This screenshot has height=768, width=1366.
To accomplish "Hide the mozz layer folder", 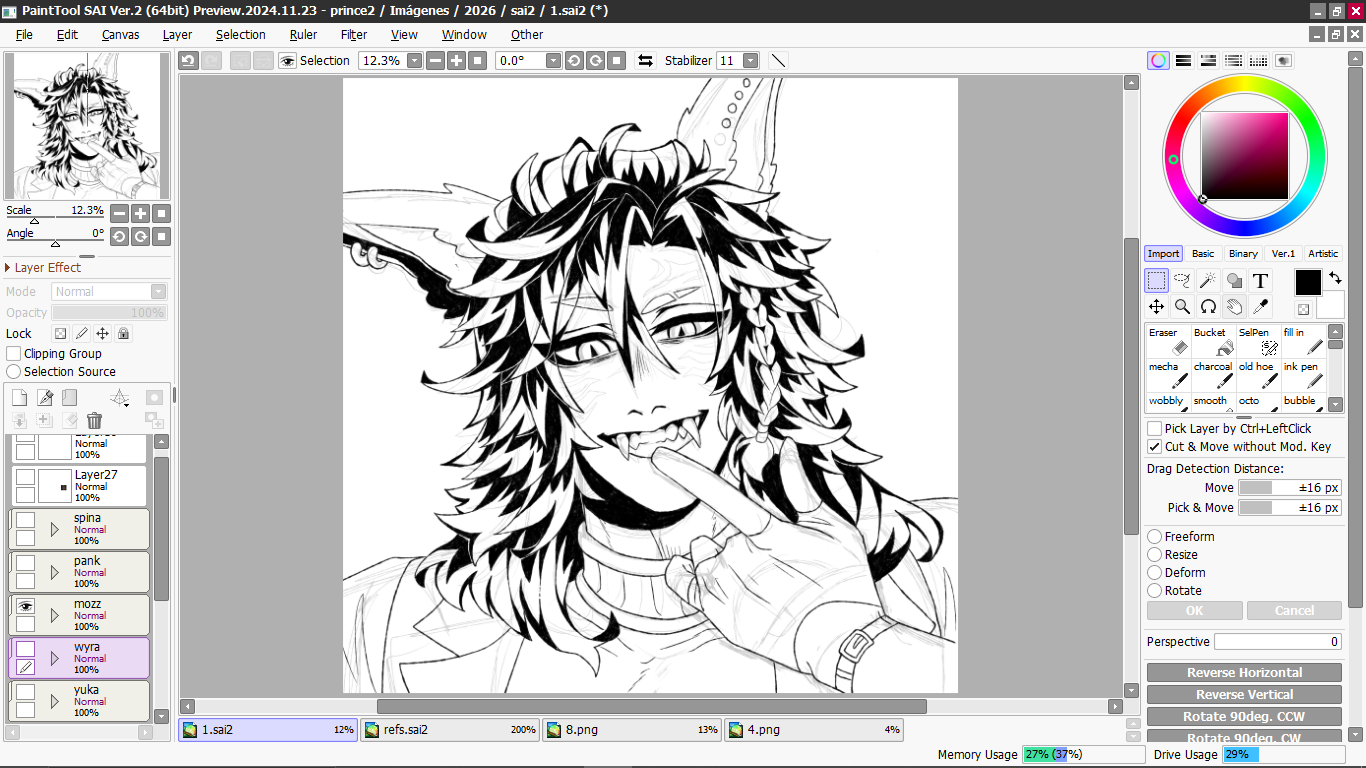I will click(26, 606).
